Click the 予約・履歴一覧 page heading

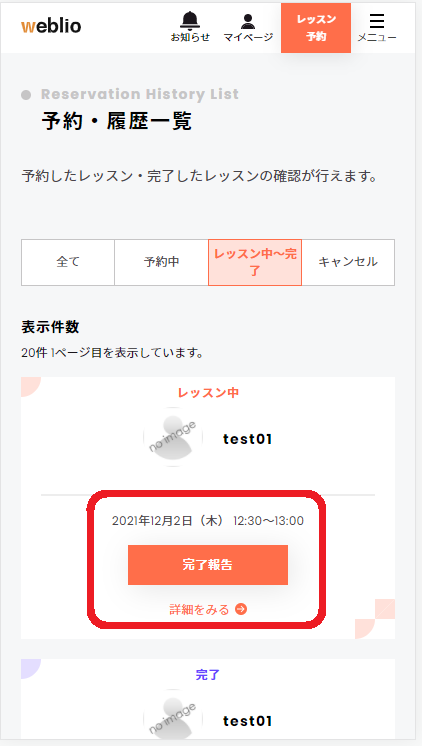117,121
